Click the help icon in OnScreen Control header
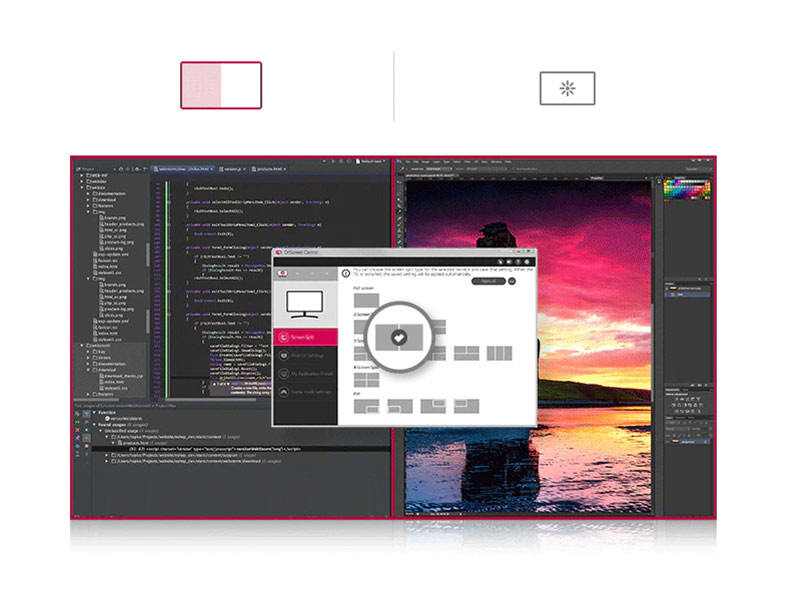800x600 pixels. coord(518,262)
